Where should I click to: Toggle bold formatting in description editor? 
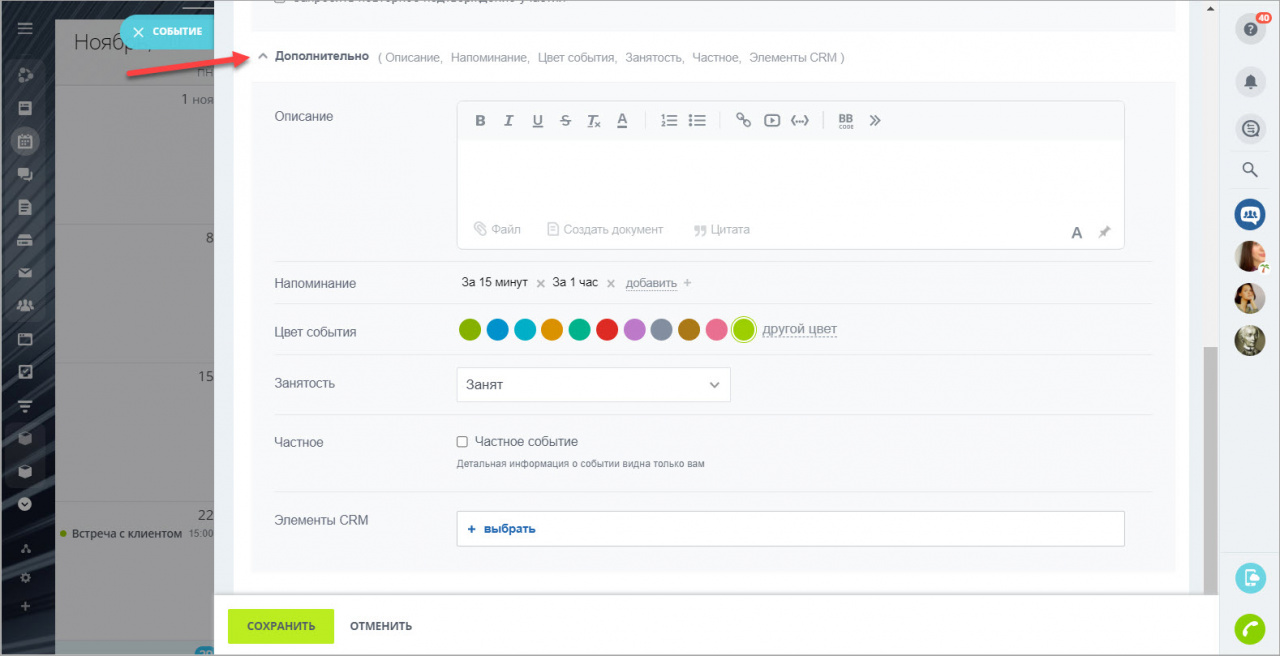click(480, 121)
